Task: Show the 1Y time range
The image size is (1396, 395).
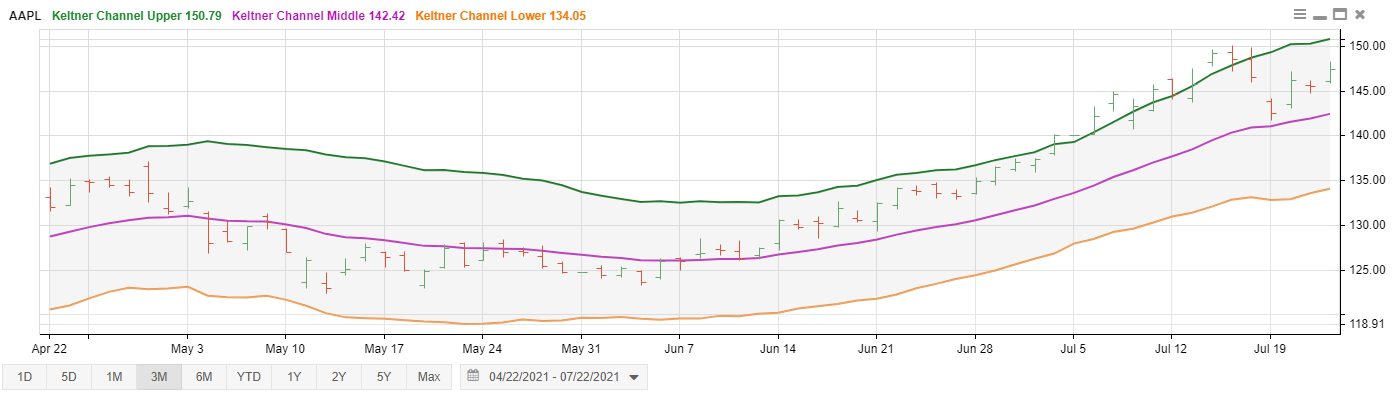Action: coord(294,377)
